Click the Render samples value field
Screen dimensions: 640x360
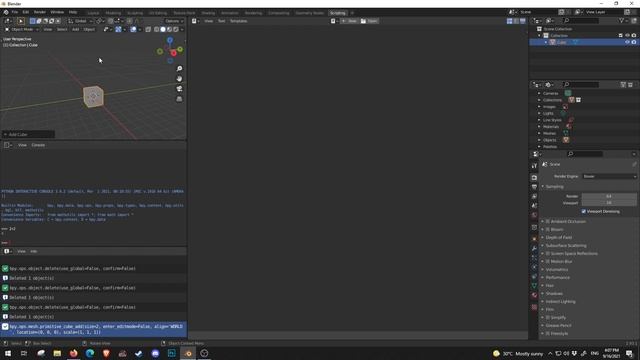[609, 196]
